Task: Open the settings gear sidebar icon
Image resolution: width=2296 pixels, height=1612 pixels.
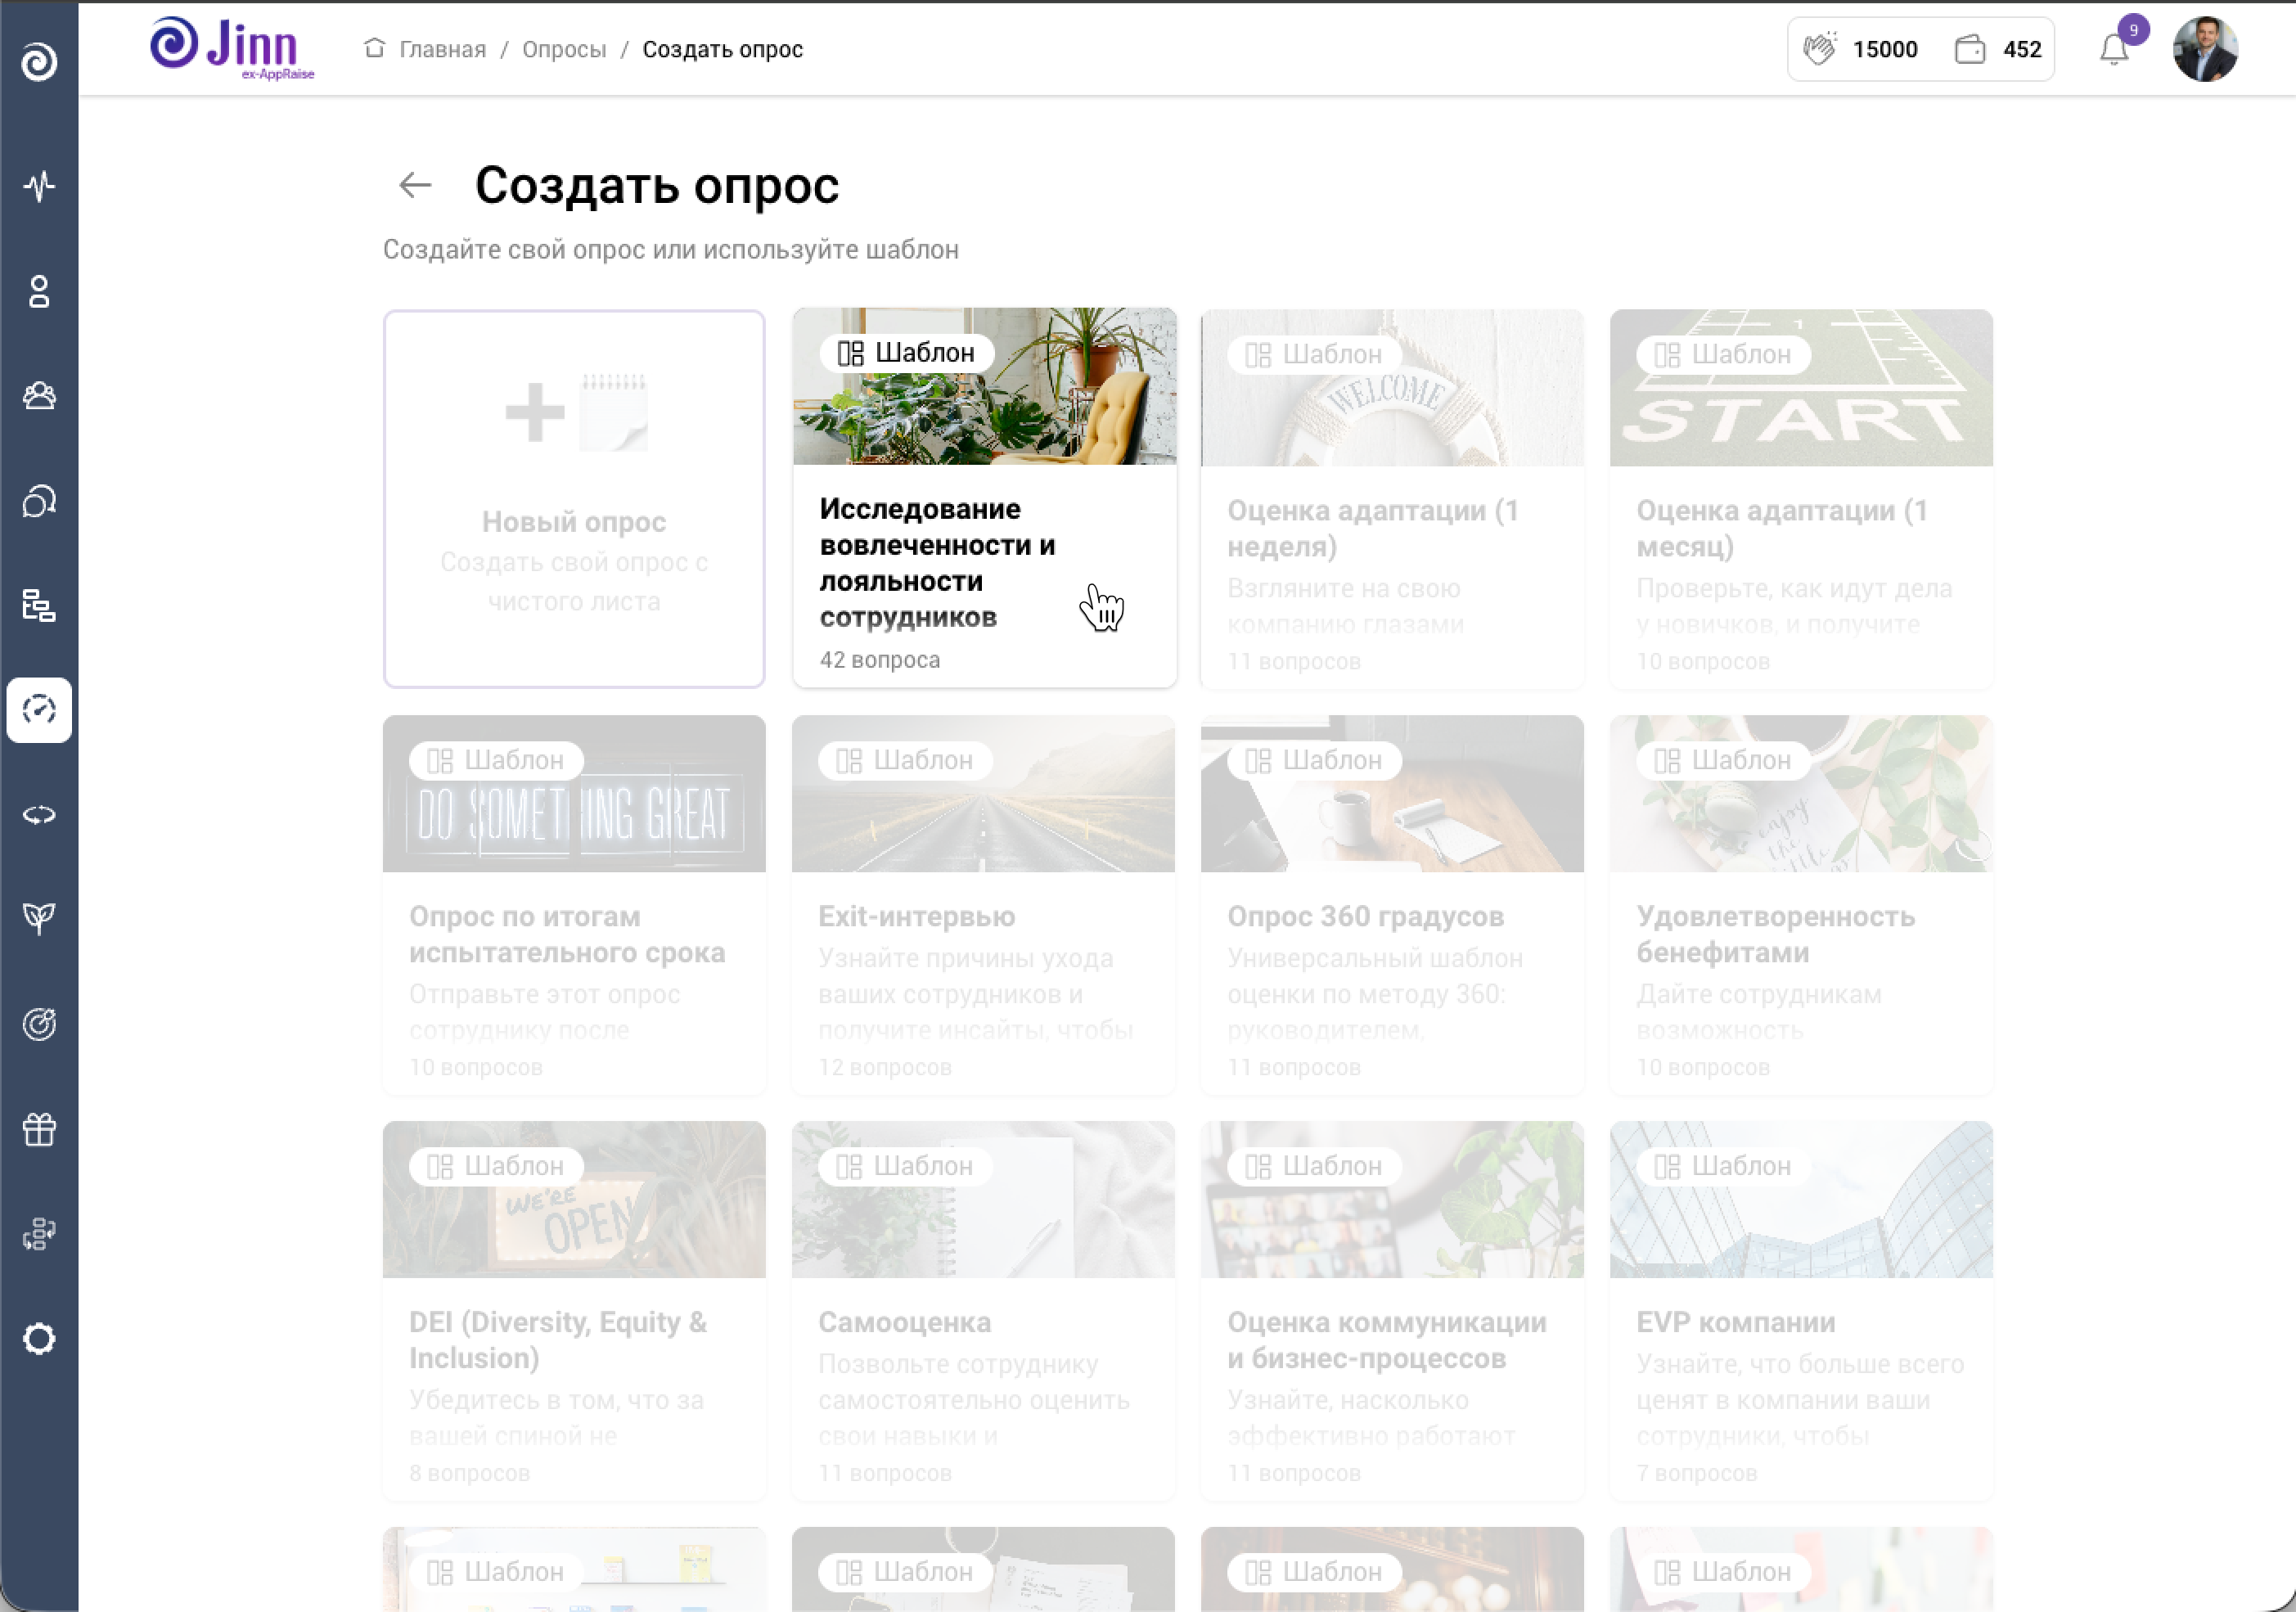Action: 39,1338
